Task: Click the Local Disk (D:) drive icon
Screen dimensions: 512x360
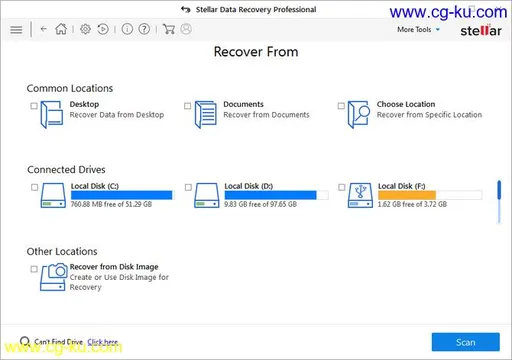Action: coord(207,195)
